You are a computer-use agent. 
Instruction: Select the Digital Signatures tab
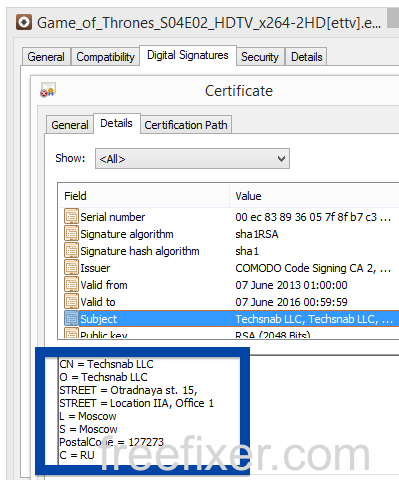(188, 55)
